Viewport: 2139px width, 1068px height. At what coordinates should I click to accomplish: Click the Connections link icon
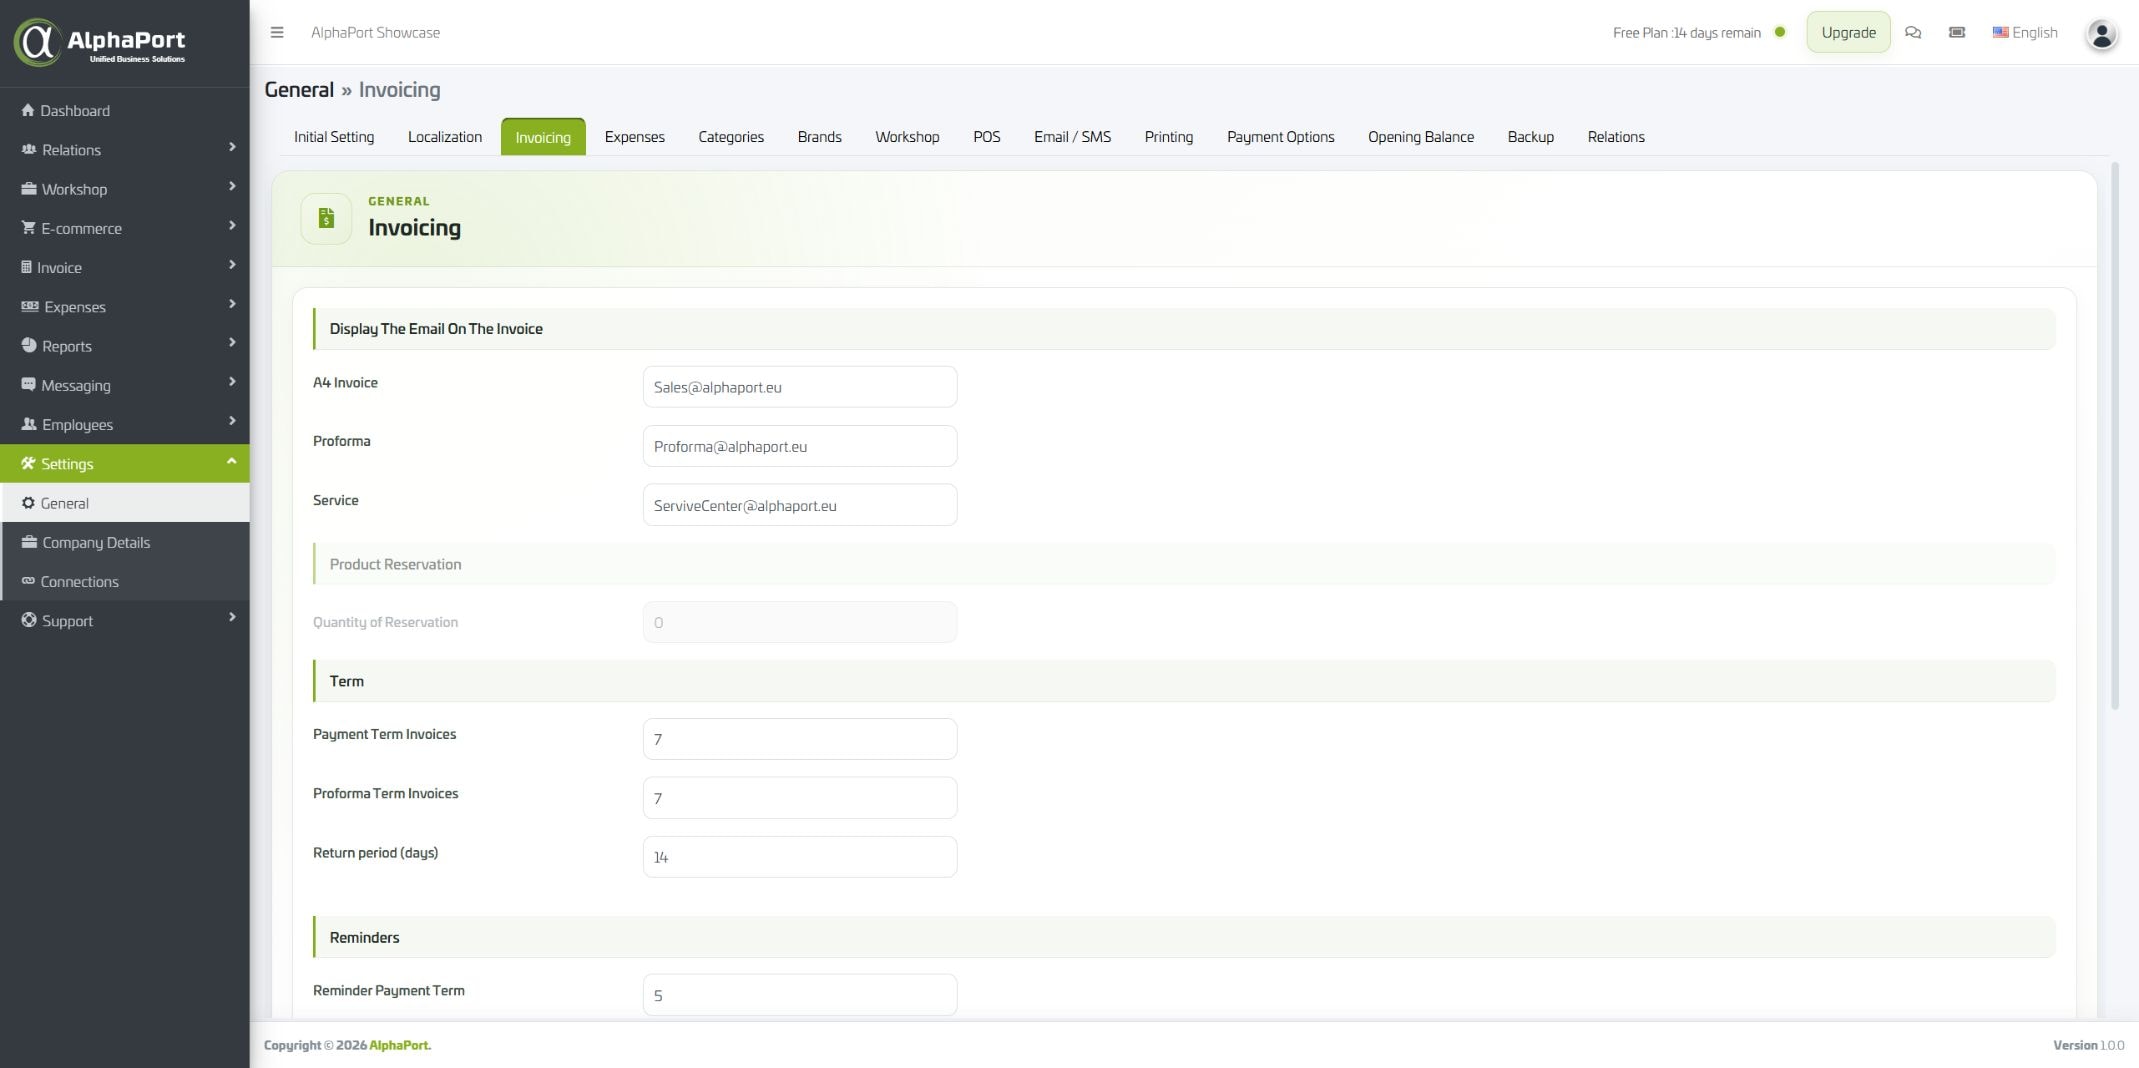(28, 581)
